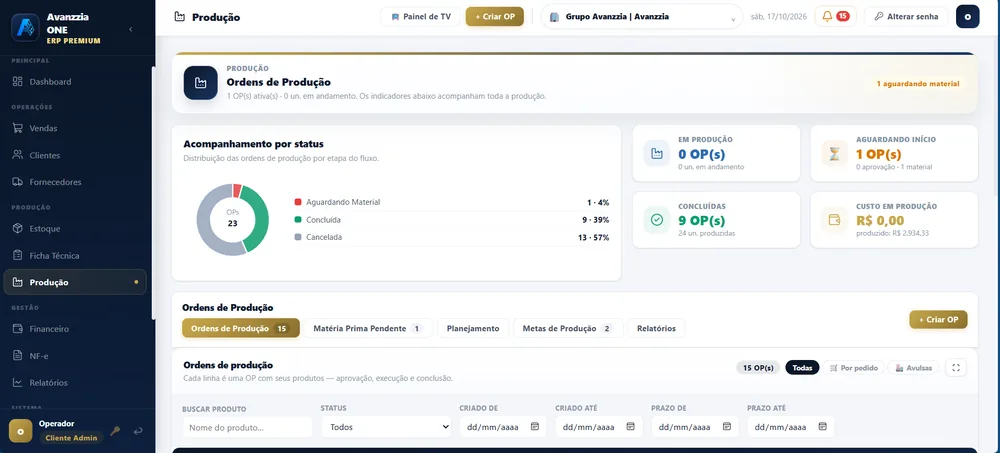
Task: Open NF-e in the sidebar
Action: 75,356
